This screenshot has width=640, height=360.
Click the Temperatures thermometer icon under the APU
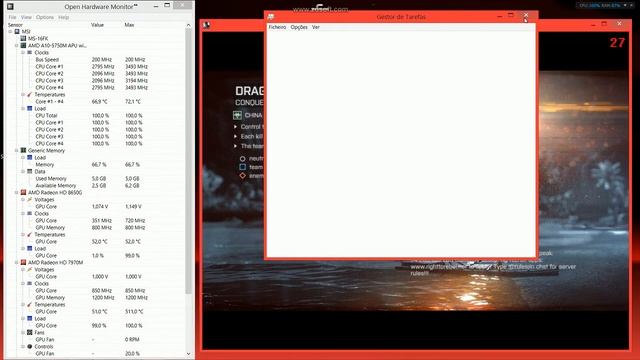point(29,94)
